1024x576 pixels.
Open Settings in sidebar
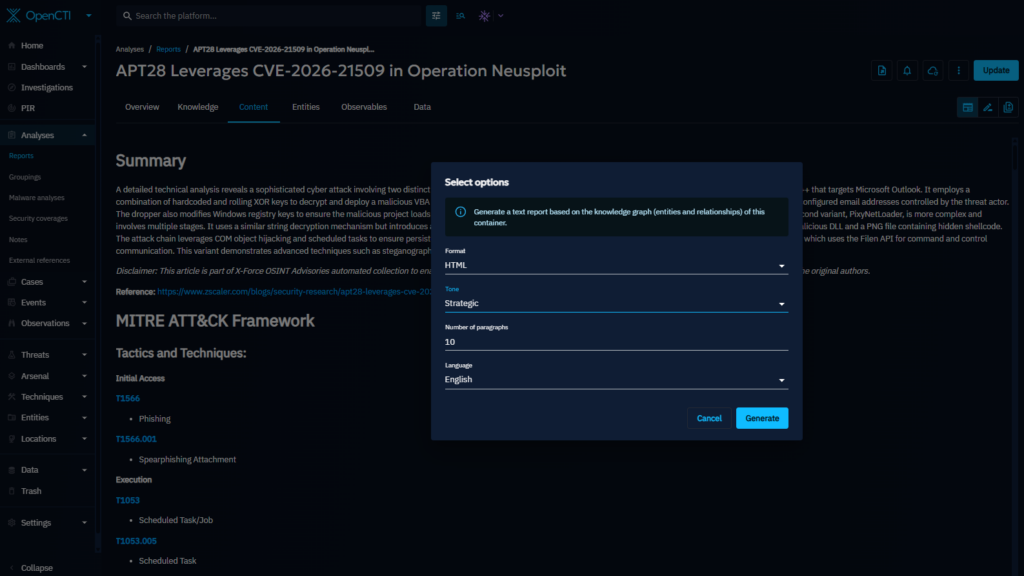click(36, 523)
